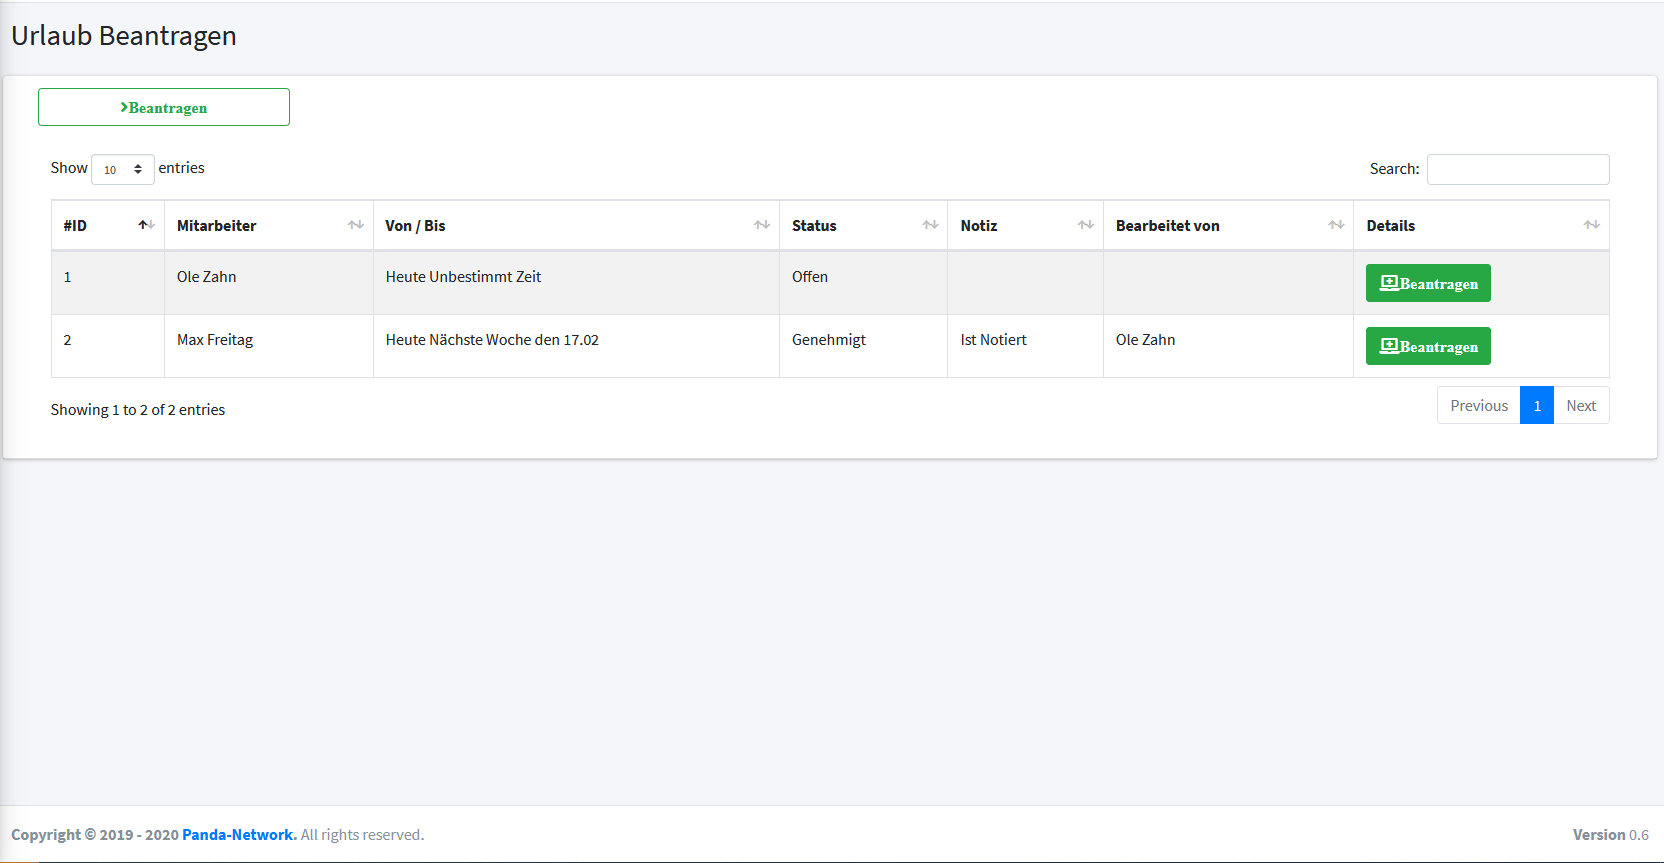Image resolution: width=1664 pixels, height=863 pixels.
Task: Go to Previous page of entries
Action: pyautogui.click(x=1478, y=405)
